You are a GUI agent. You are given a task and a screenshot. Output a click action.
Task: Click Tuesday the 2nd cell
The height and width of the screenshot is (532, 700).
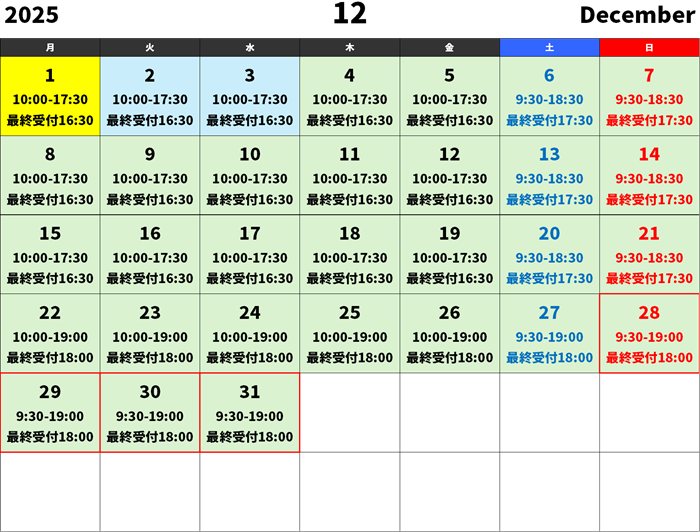(150, 96)
